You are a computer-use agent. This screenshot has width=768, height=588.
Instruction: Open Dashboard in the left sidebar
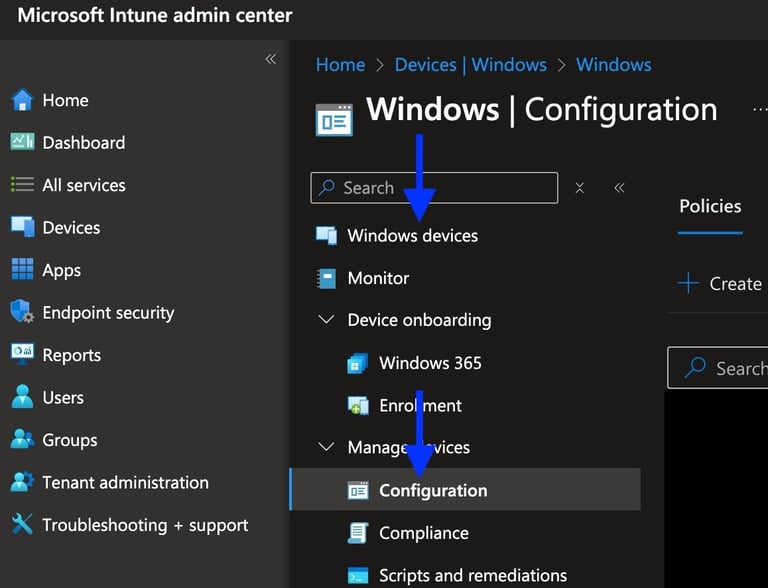pyautogui.click(x=84, y=143)
